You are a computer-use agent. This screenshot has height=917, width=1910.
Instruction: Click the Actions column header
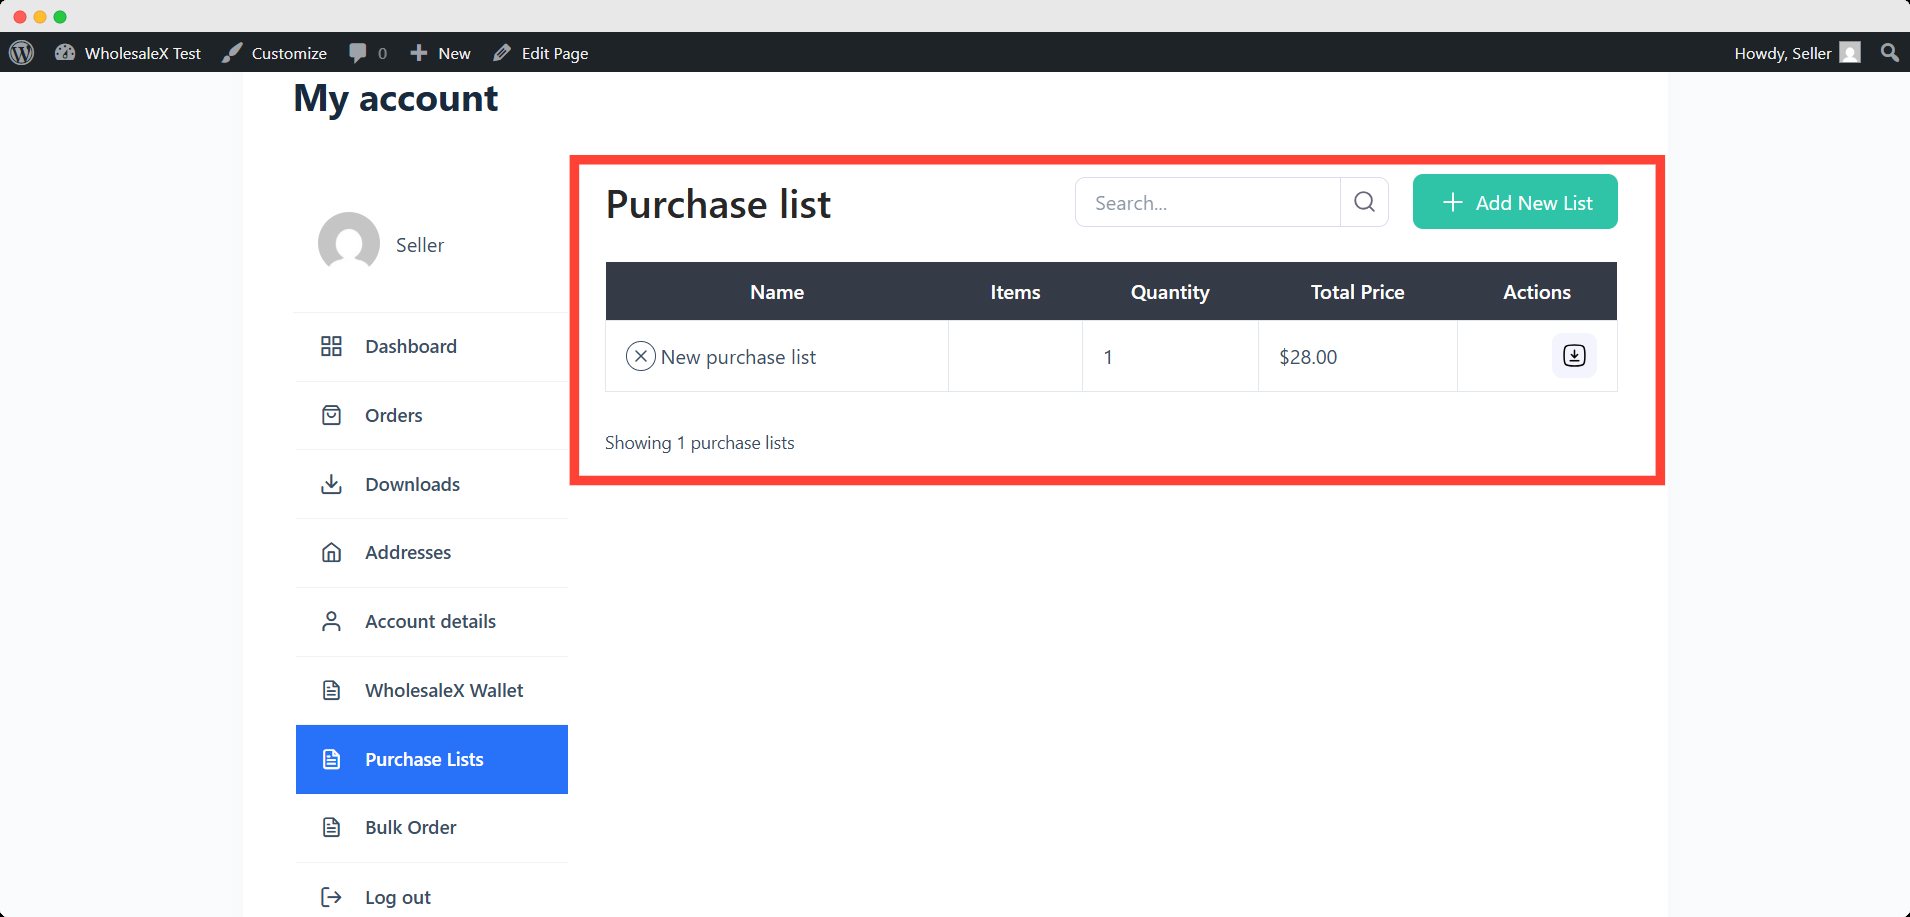click(1537, 292)
